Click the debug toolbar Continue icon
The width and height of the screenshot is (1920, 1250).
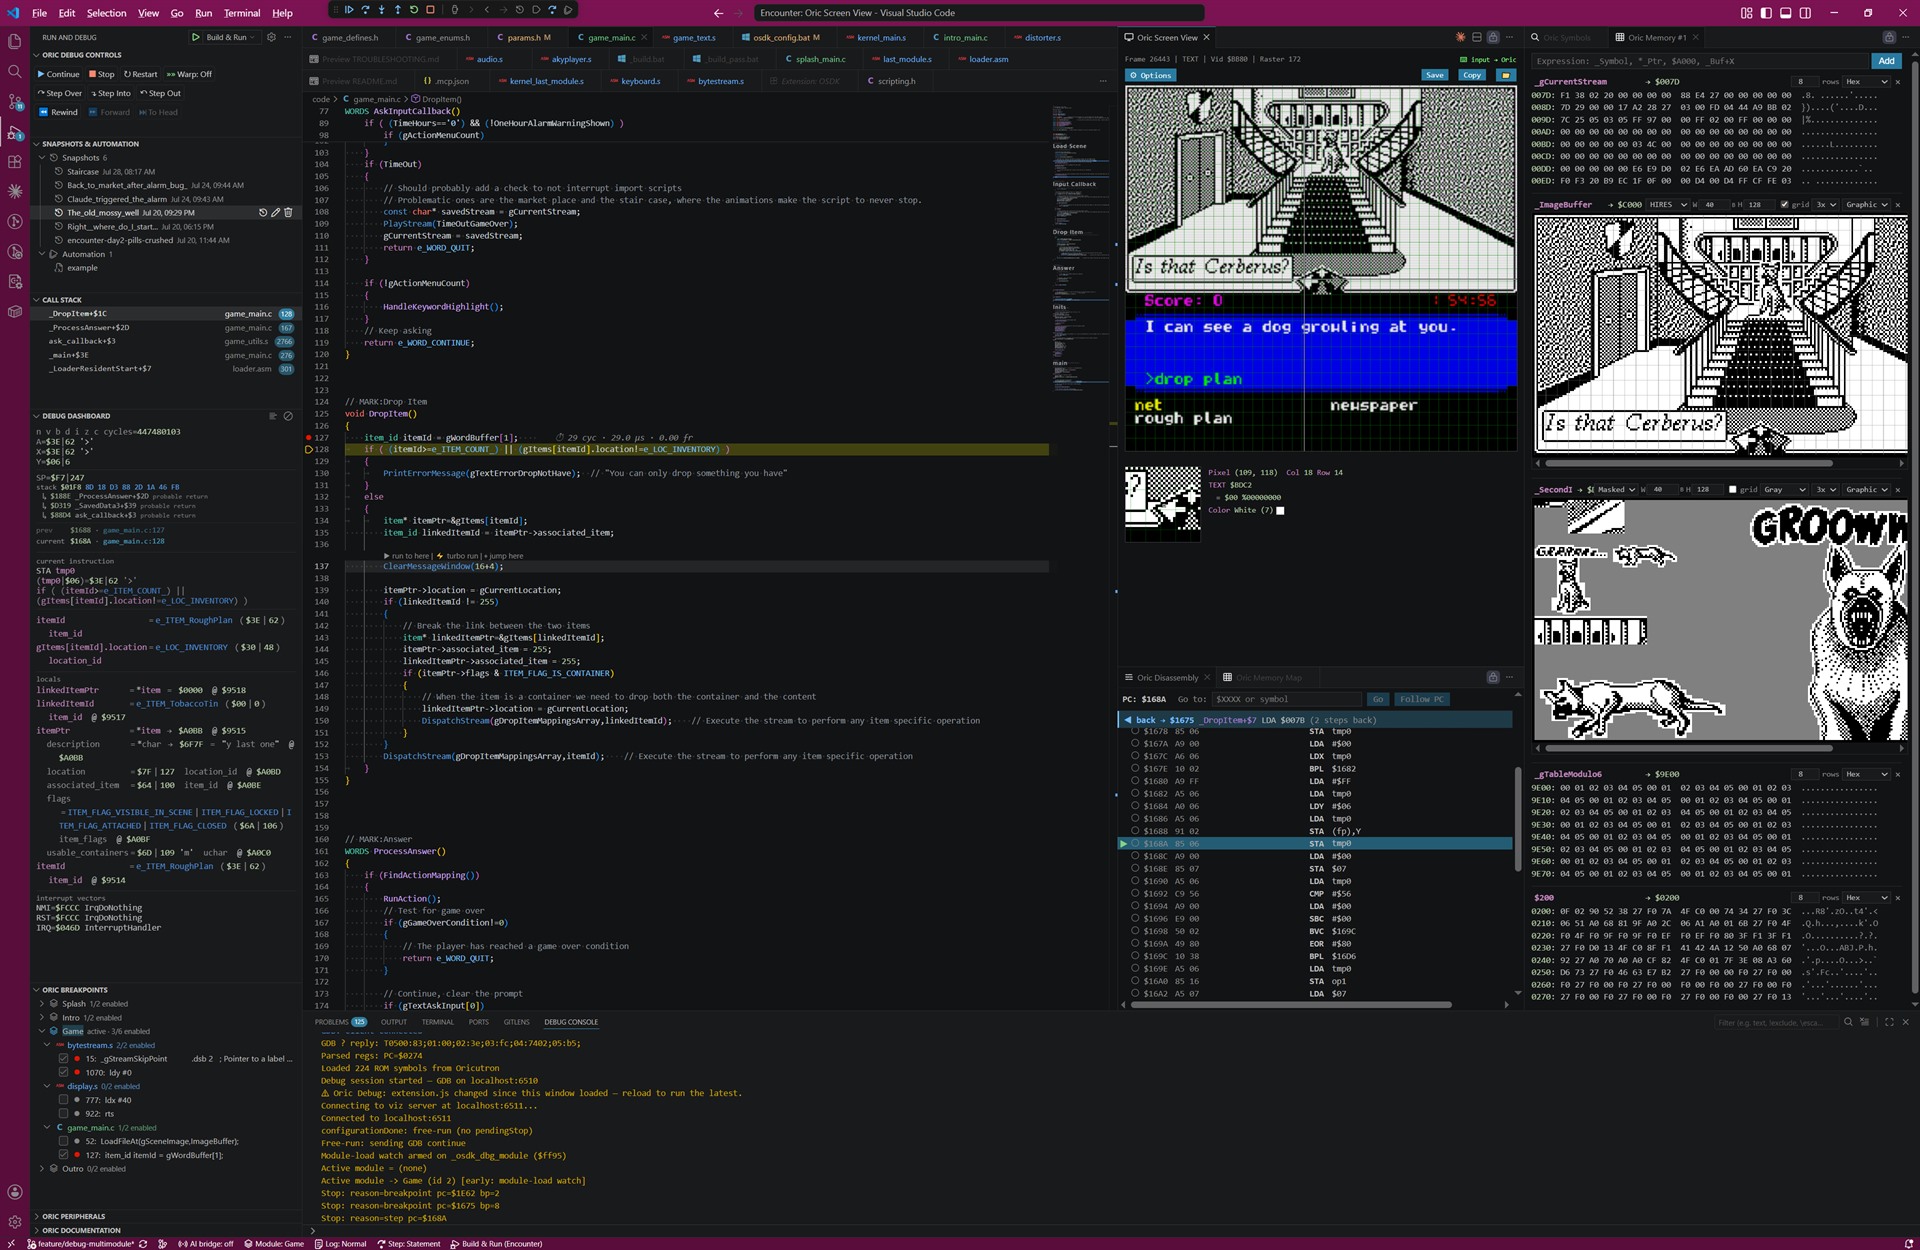(349, 10)
